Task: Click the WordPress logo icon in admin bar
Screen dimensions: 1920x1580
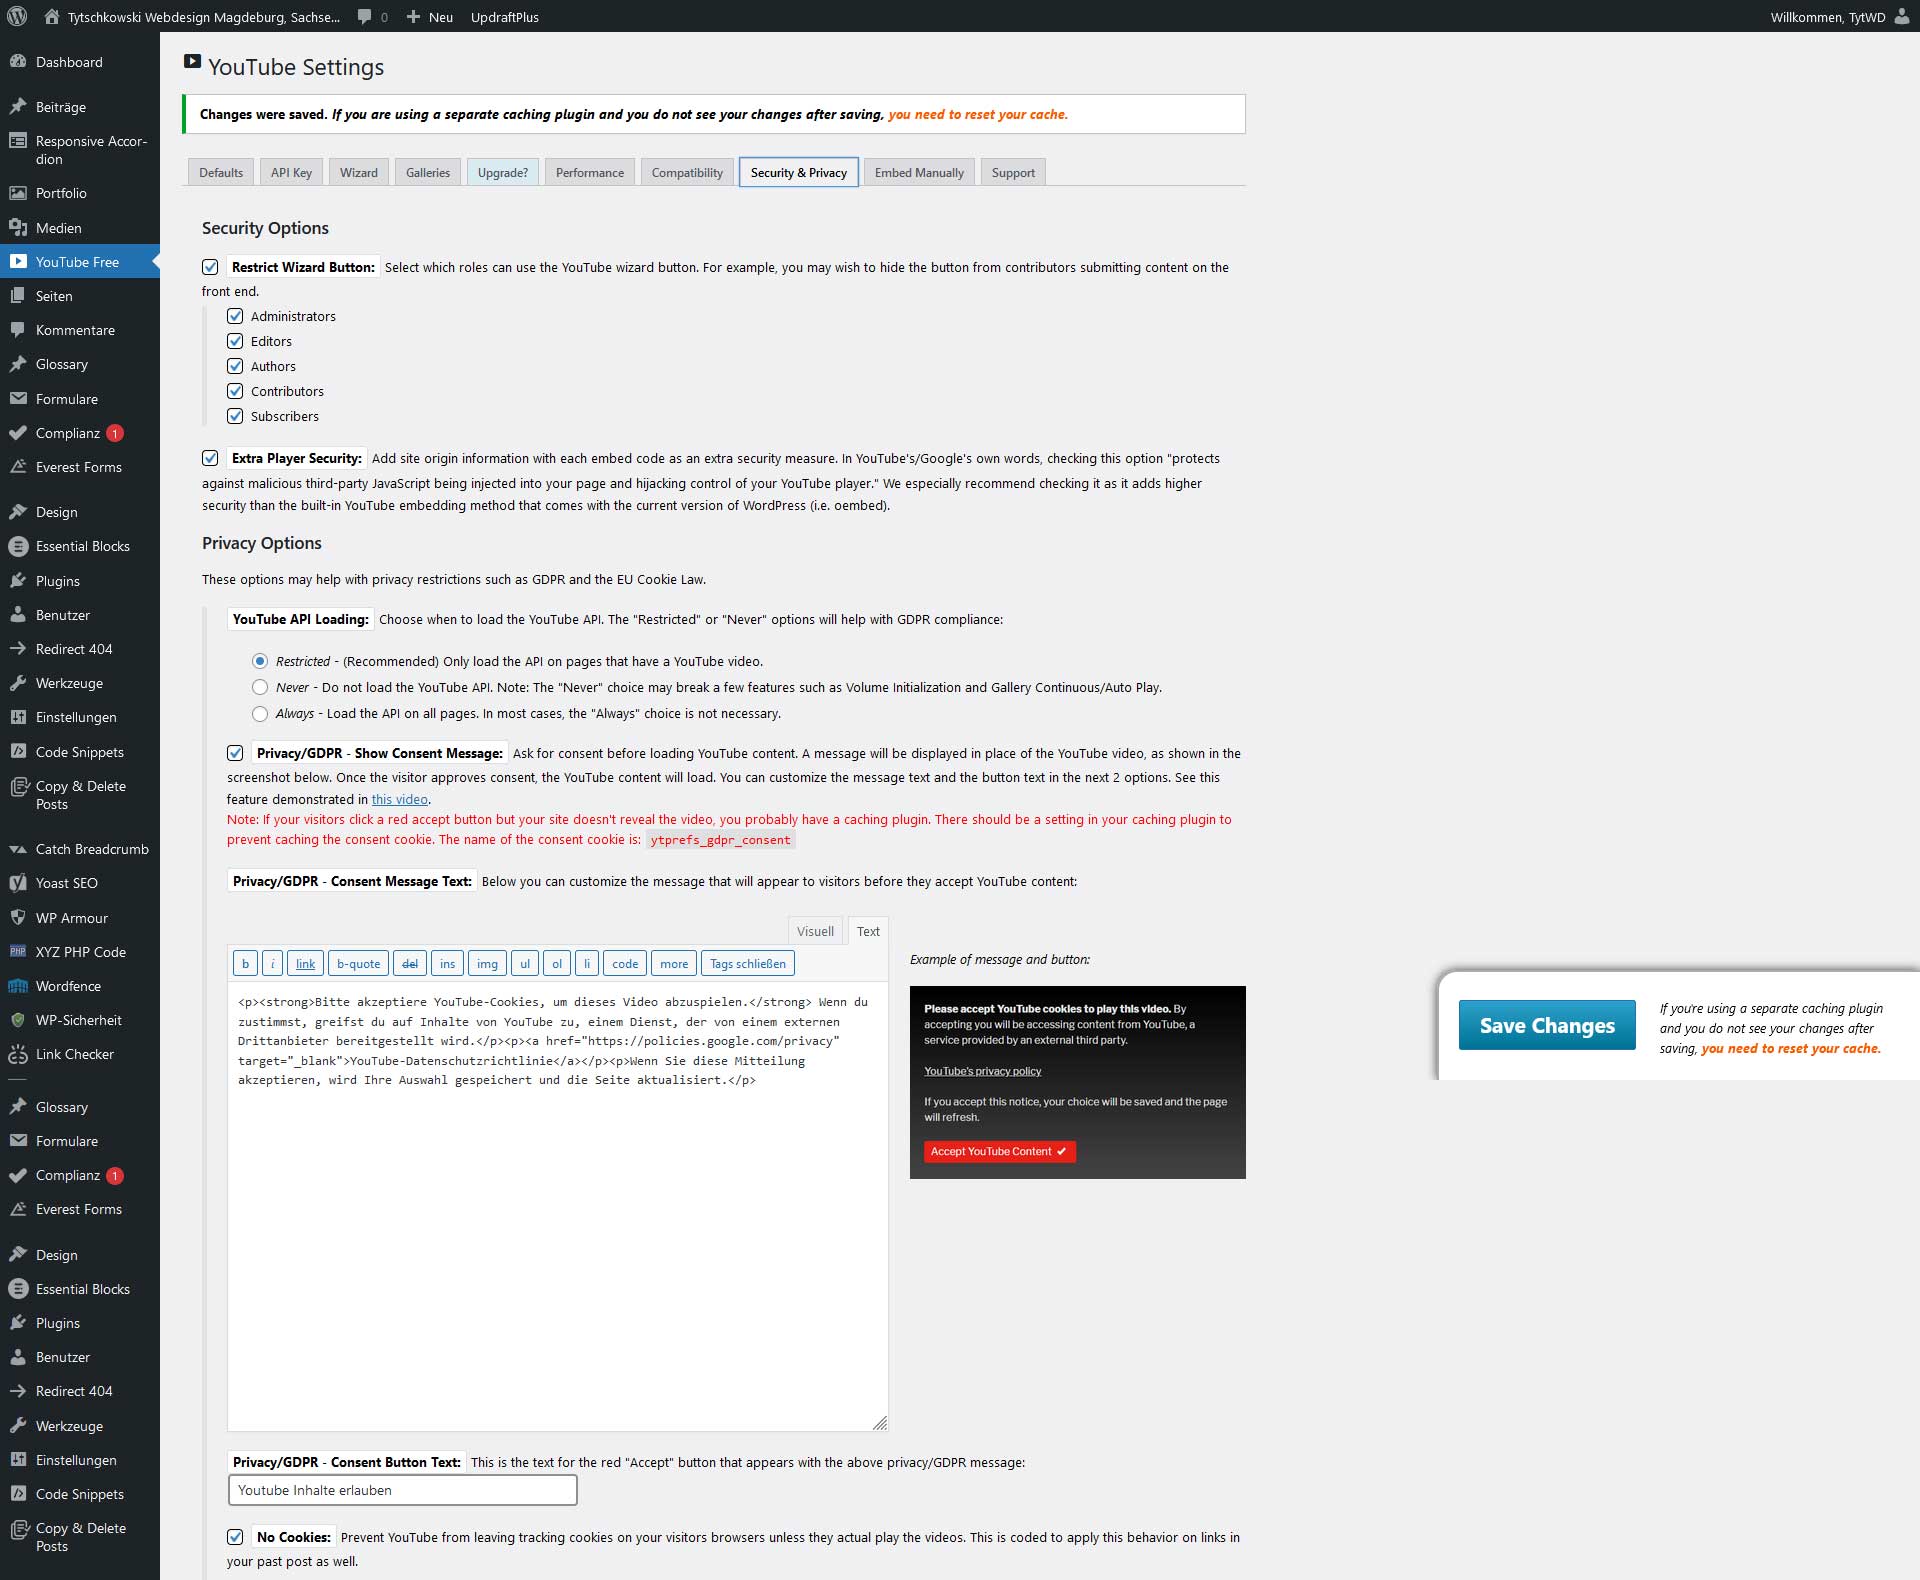Action: pyautogui.click(x=17, y=16)
